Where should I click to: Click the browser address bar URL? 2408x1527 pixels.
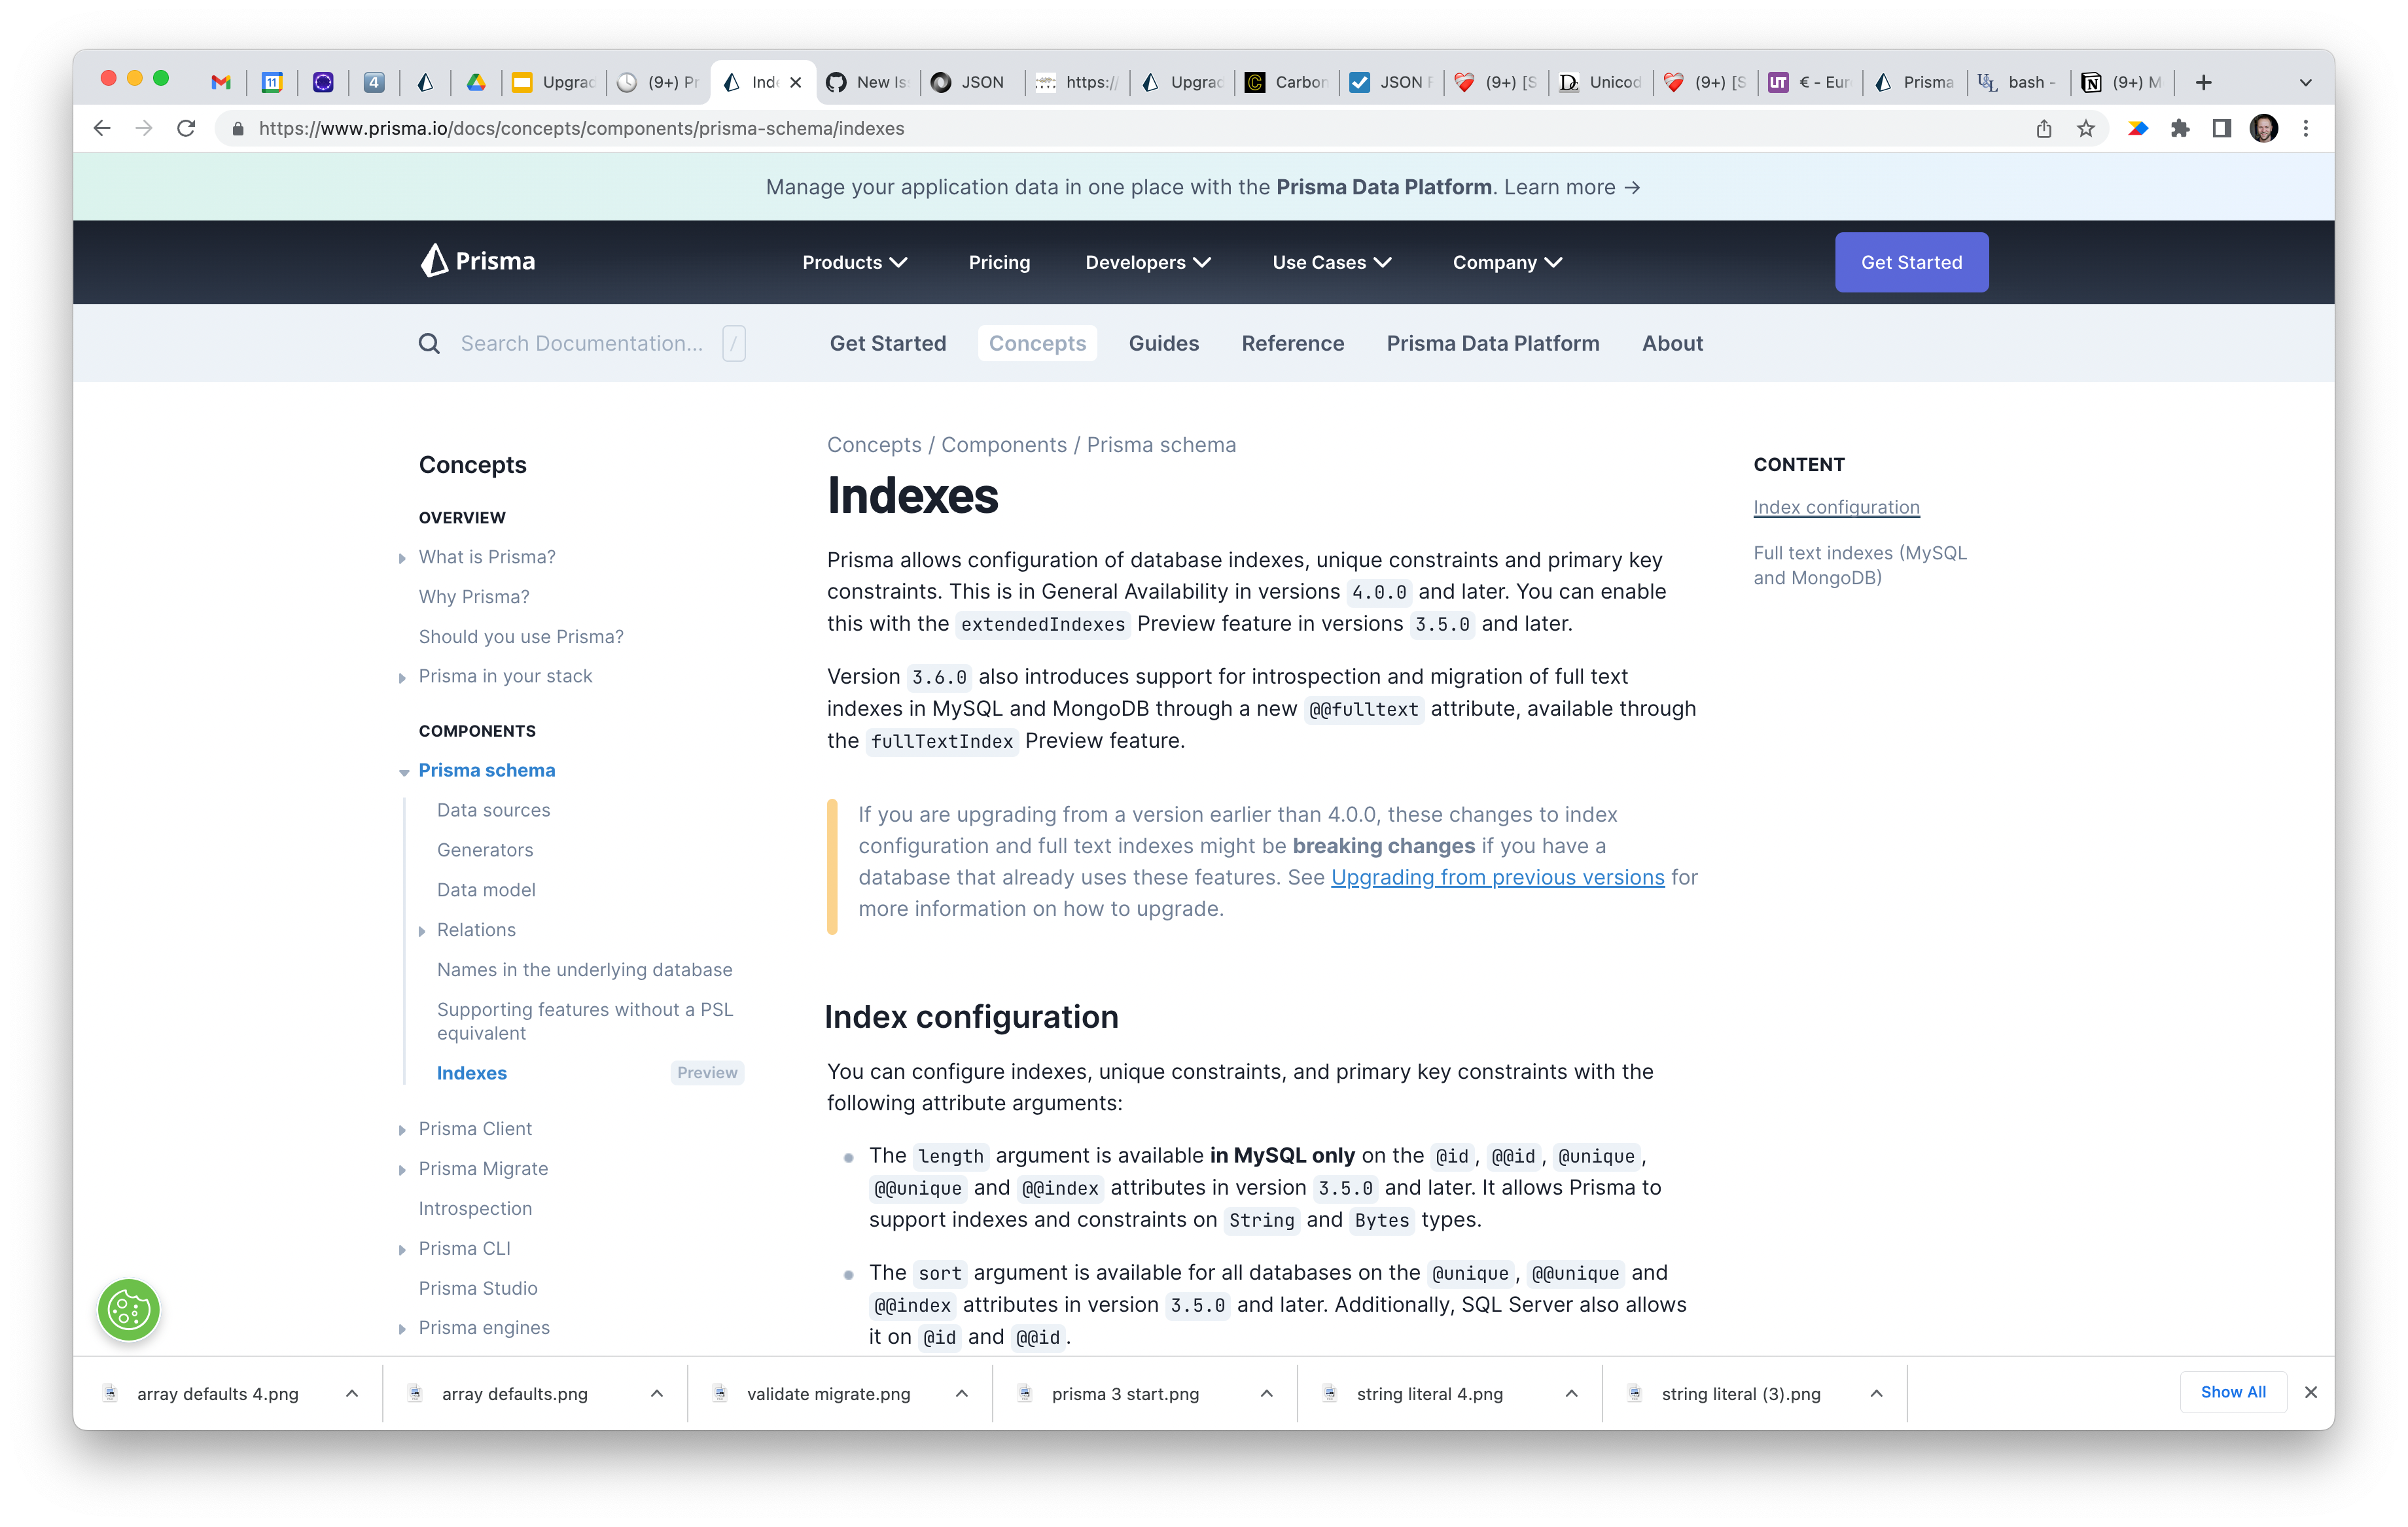click(581, 128)
